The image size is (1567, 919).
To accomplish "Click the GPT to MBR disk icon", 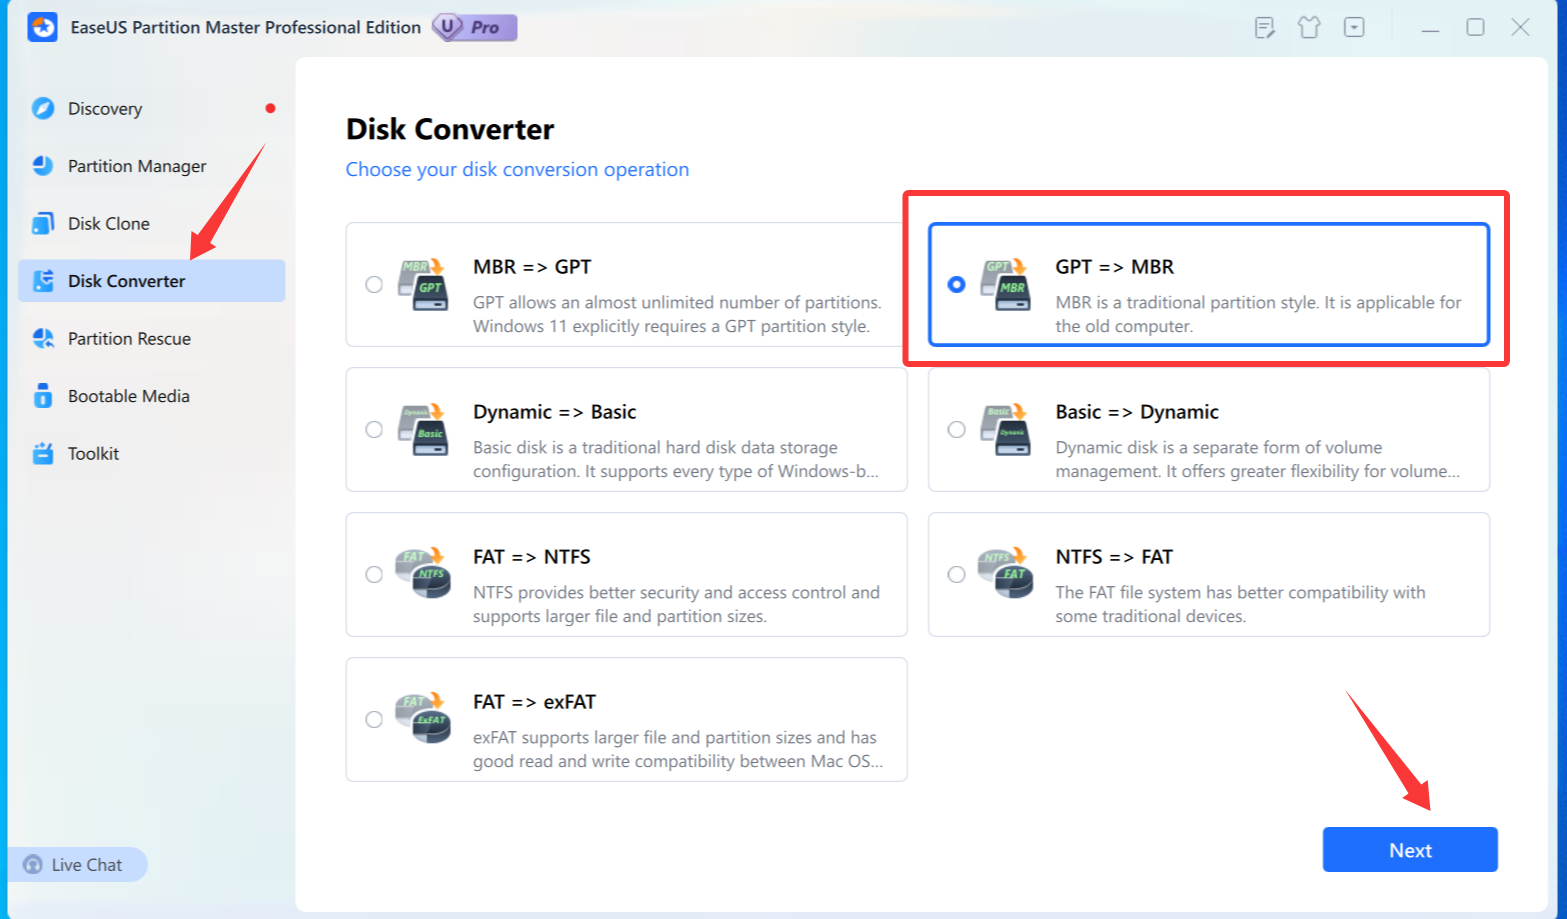I will 1006,285.
